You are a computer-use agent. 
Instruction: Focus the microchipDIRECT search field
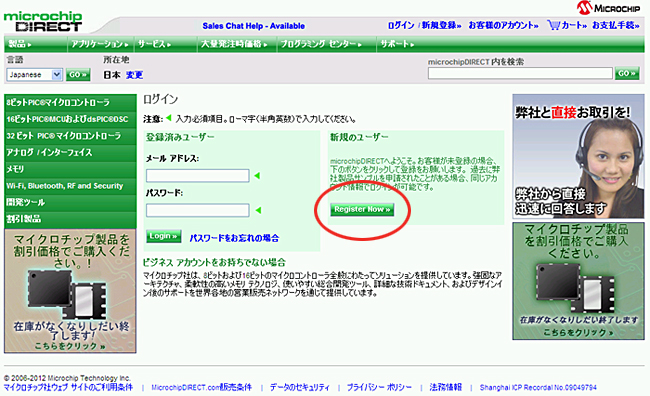(x=520, y=74)
